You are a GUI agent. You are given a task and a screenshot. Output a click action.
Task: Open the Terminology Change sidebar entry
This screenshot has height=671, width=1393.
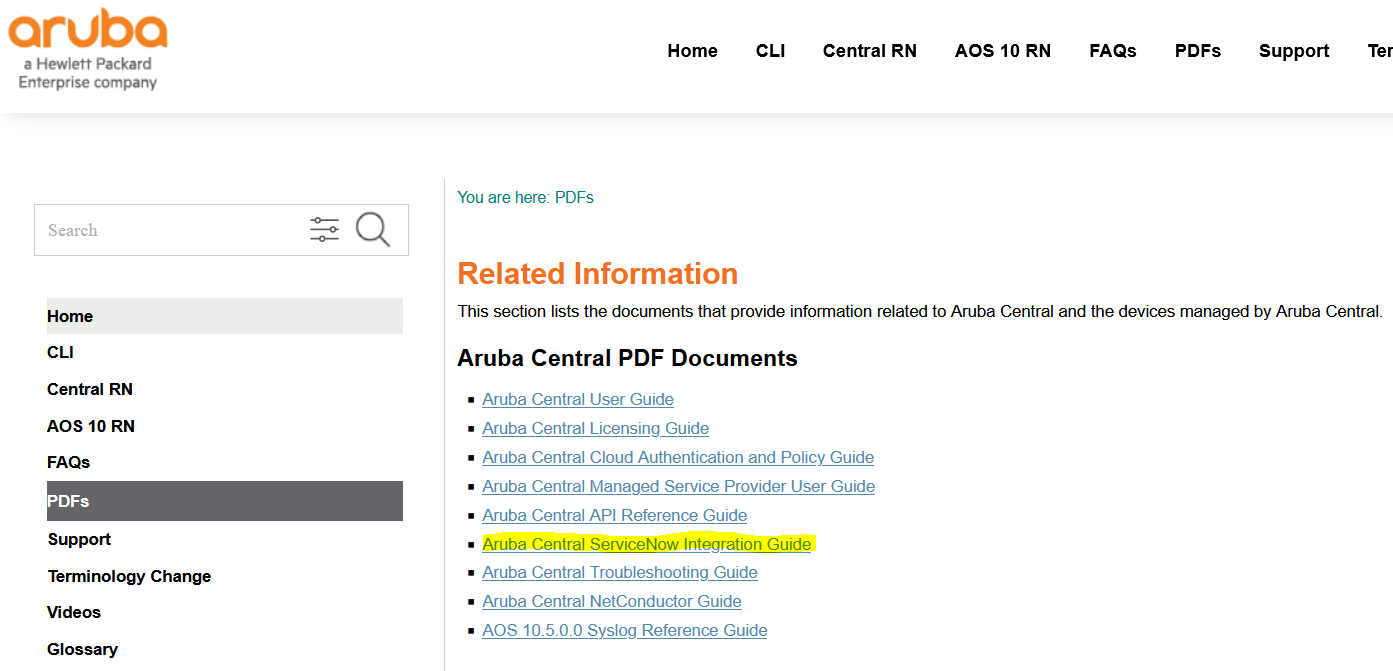coord(129,575)
